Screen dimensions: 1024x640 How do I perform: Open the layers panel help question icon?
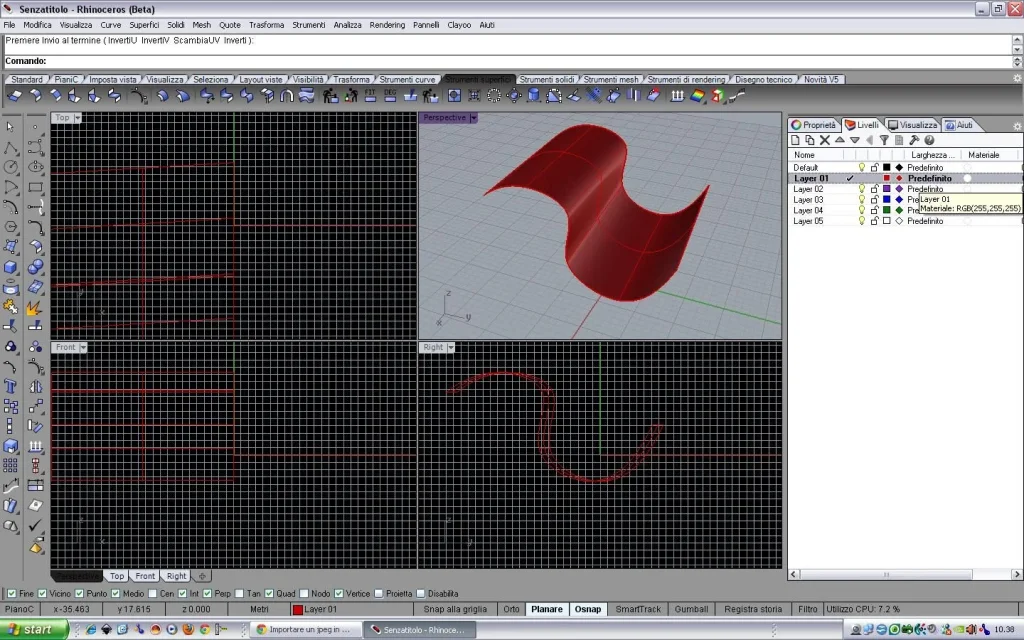click(x=929, y=140)
